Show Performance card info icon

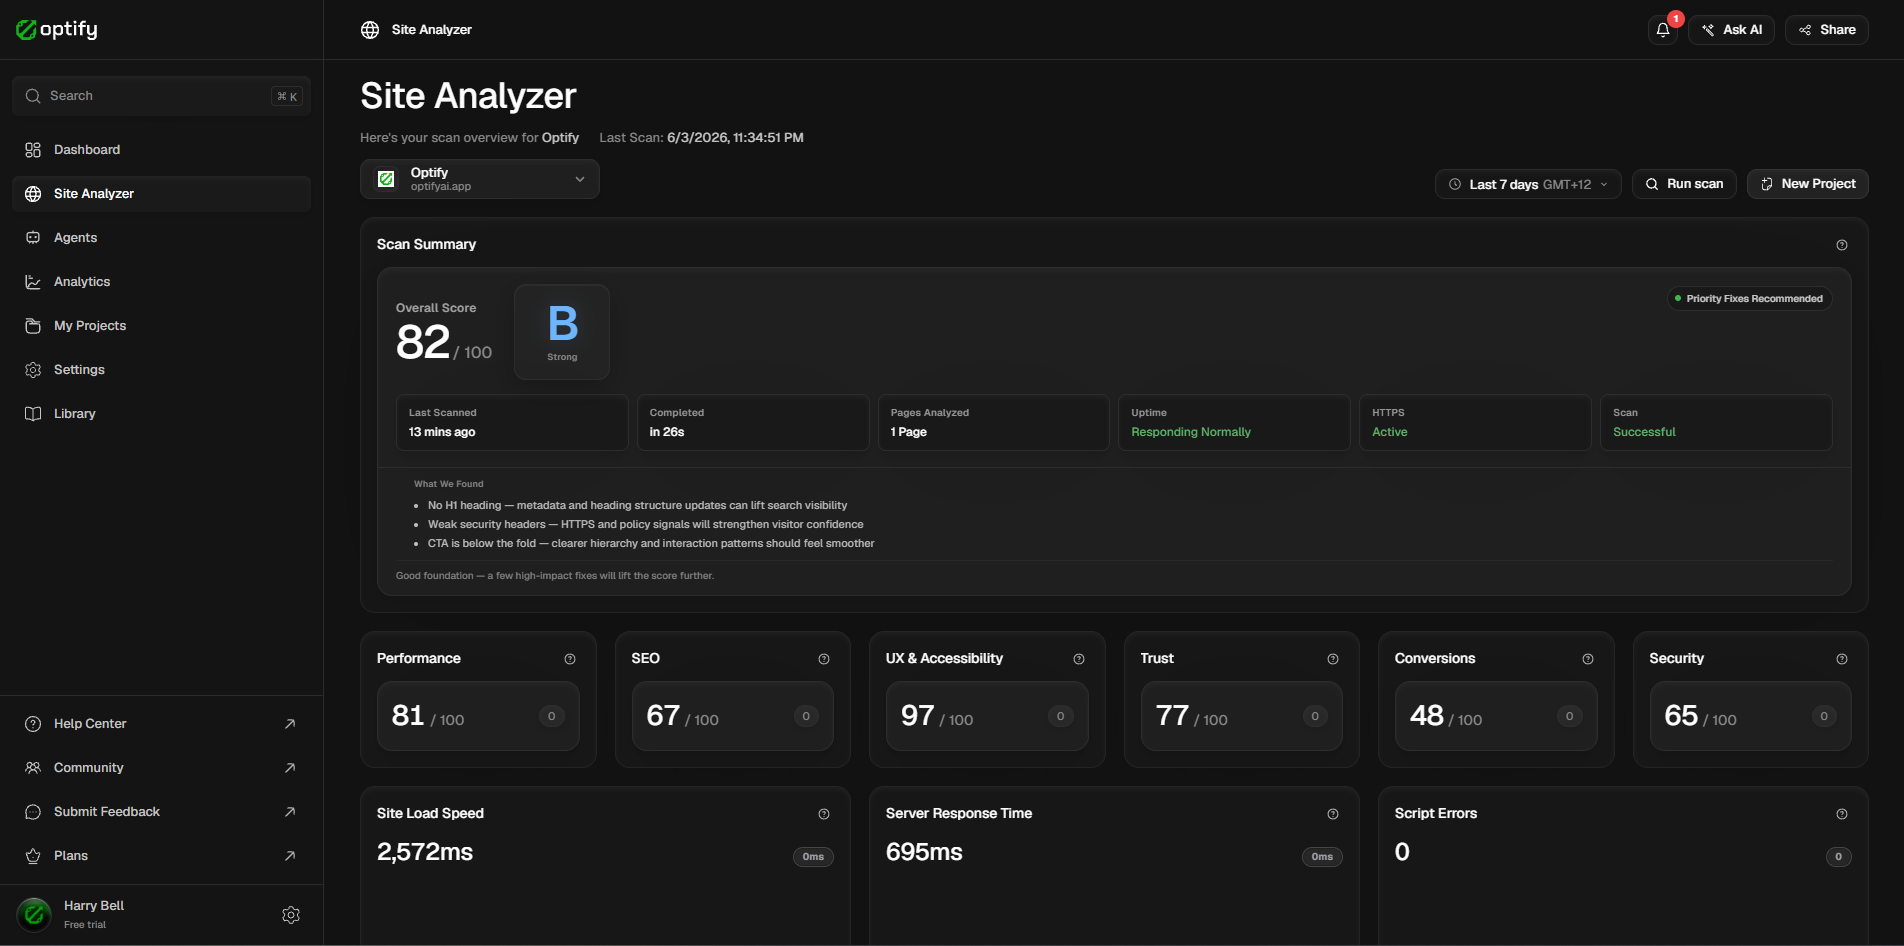570,659
